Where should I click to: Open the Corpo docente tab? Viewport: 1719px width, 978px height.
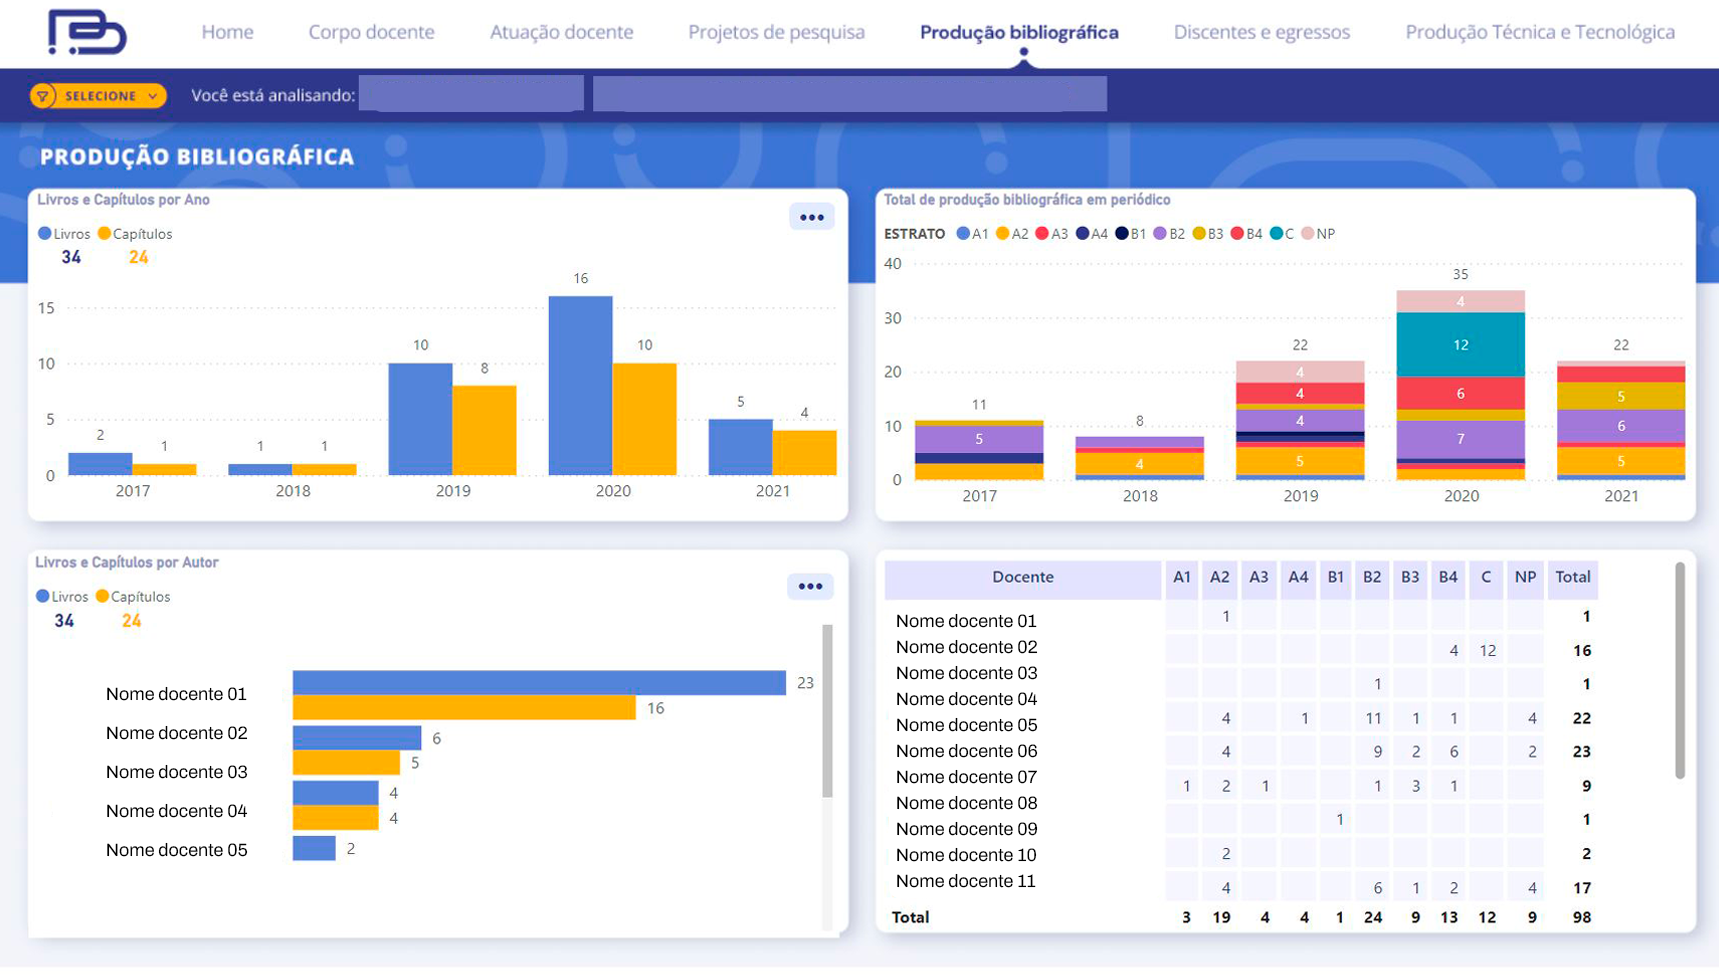[x=371, y=32]
